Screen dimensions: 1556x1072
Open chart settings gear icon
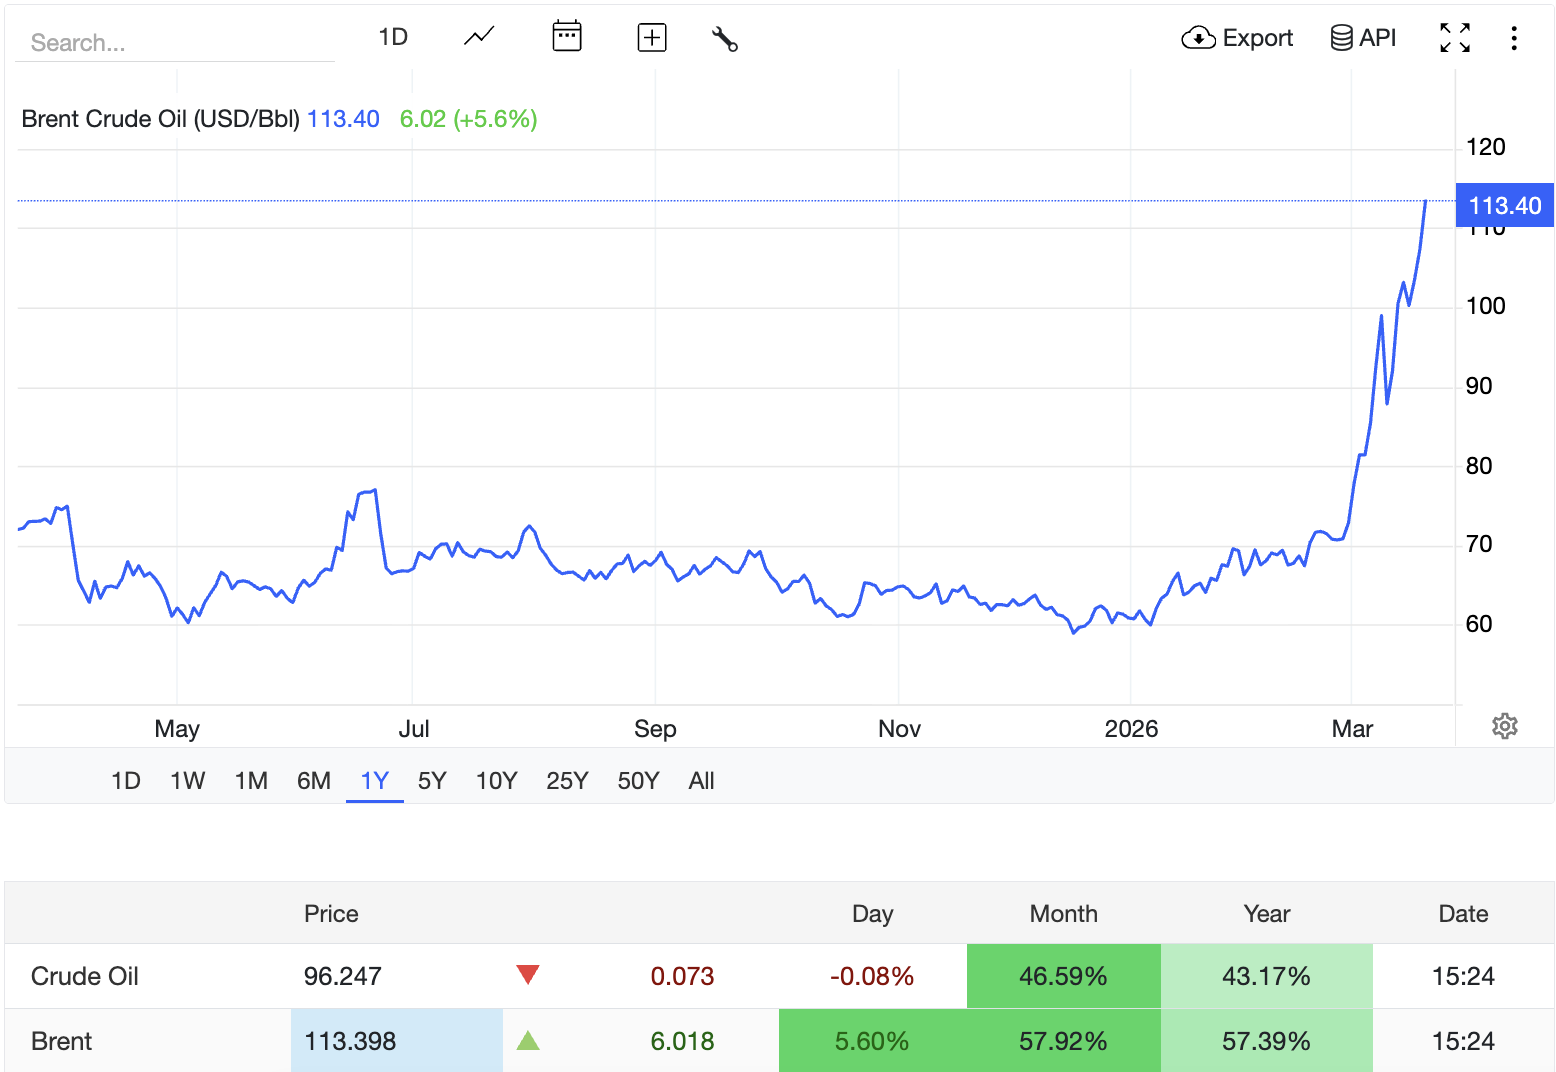coord(1504,726)
